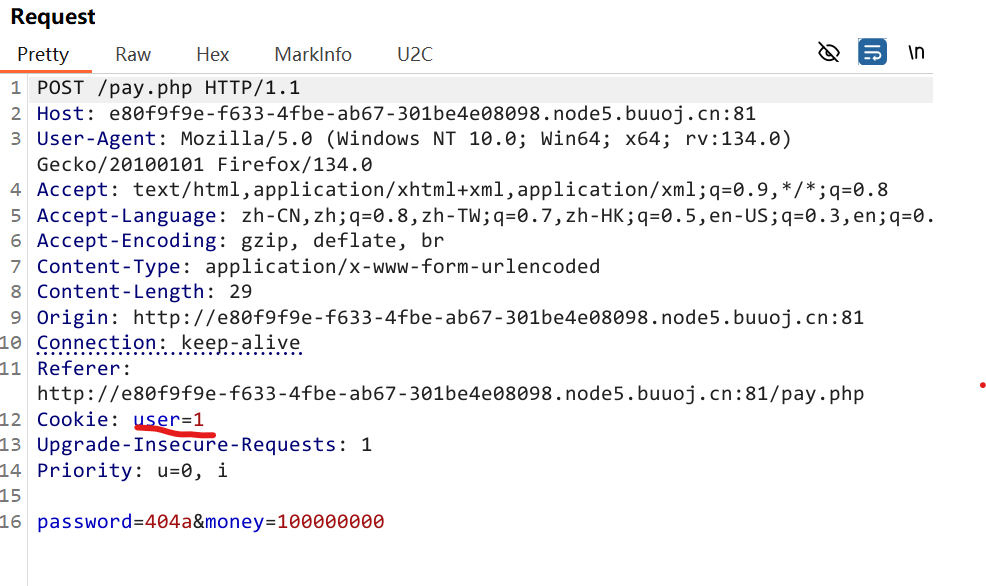Click the Content-Type header value
Viewport: 986px width, 586px height.
click(402, 267)
